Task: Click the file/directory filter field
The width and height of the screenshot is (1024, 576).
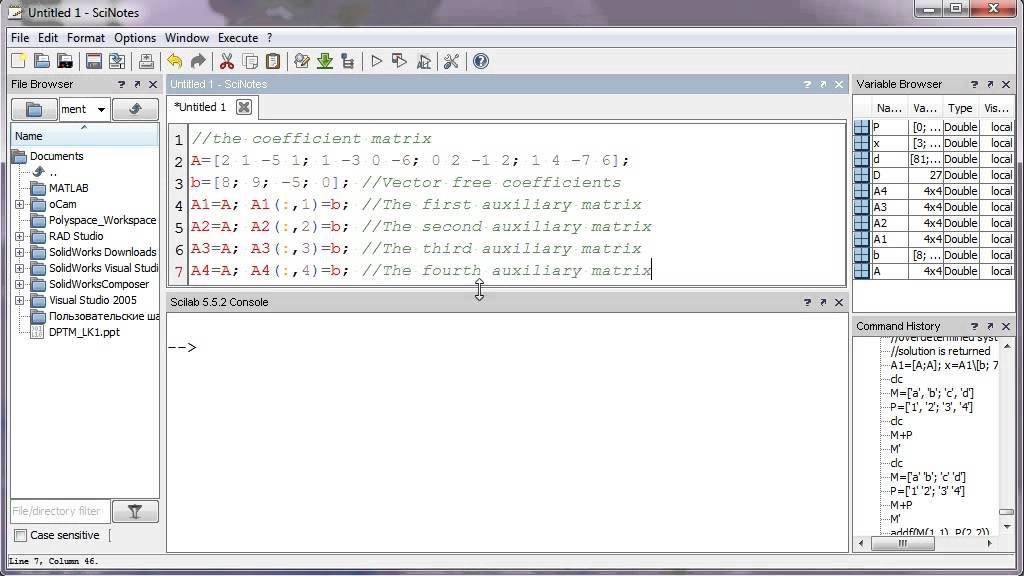Action: [x=59, y=511]
